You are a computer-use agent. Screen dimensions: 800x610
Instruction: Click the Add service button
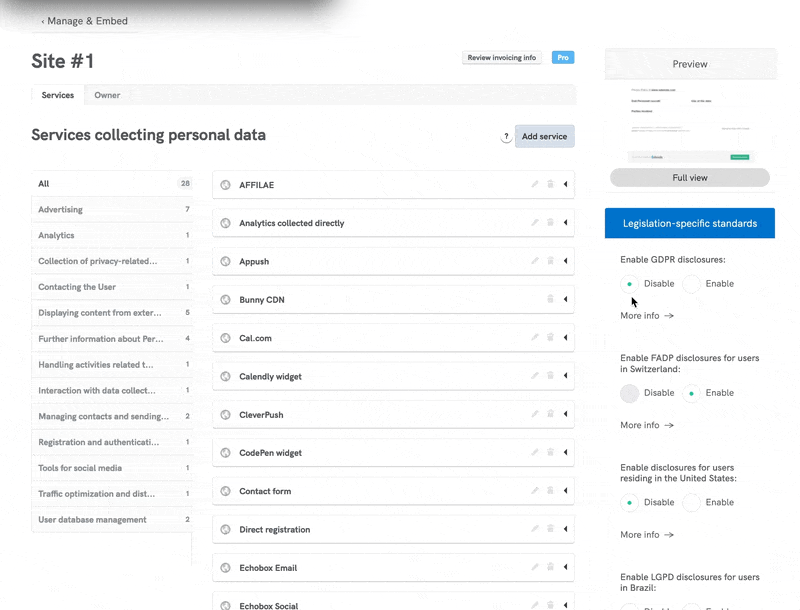pos(544,137)
